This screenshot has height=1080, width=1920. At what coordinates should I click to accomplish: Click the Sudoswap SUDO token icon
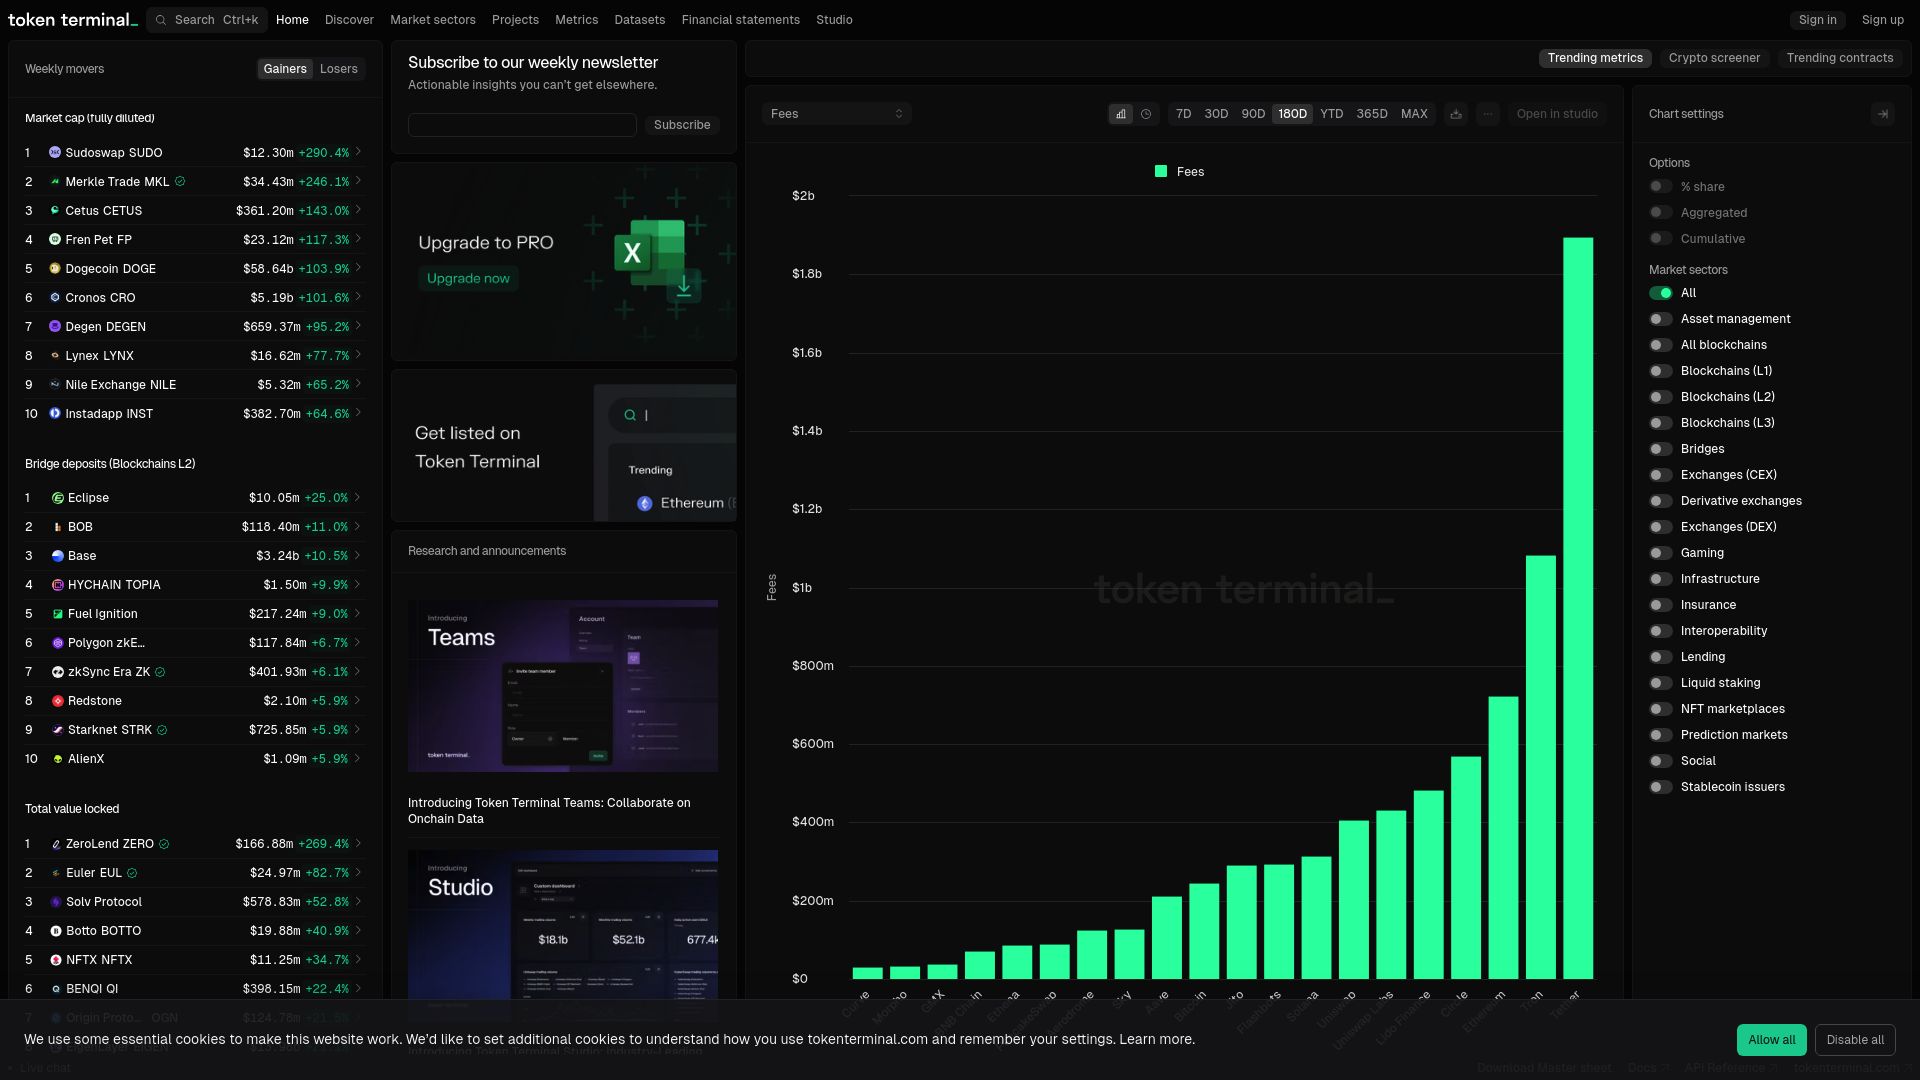55,153
